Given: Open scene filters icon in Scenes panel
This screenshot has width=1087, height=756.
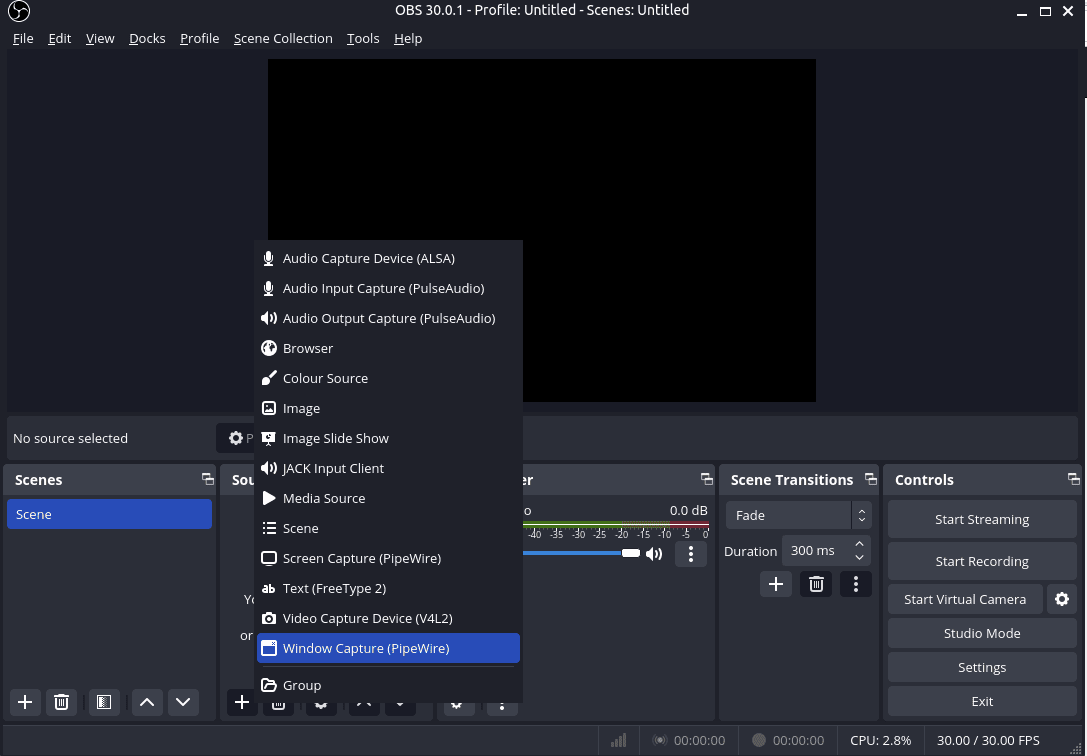Looking at the screenshot, I should pyautogui.click(x=104, y=702).
